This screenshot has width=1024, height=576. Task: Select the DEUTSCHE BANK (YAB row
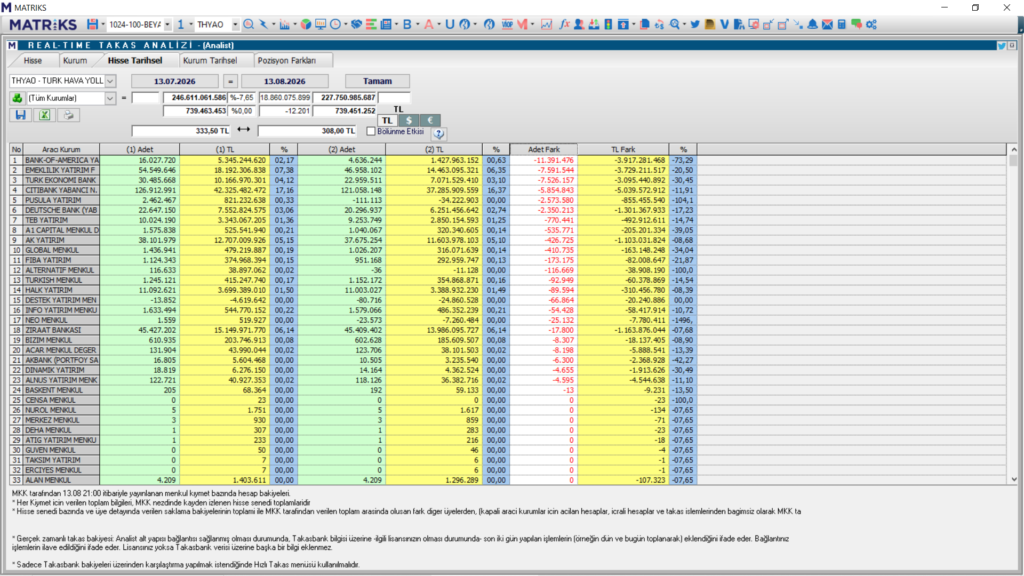pyautogui.click(x=353, y=210)
